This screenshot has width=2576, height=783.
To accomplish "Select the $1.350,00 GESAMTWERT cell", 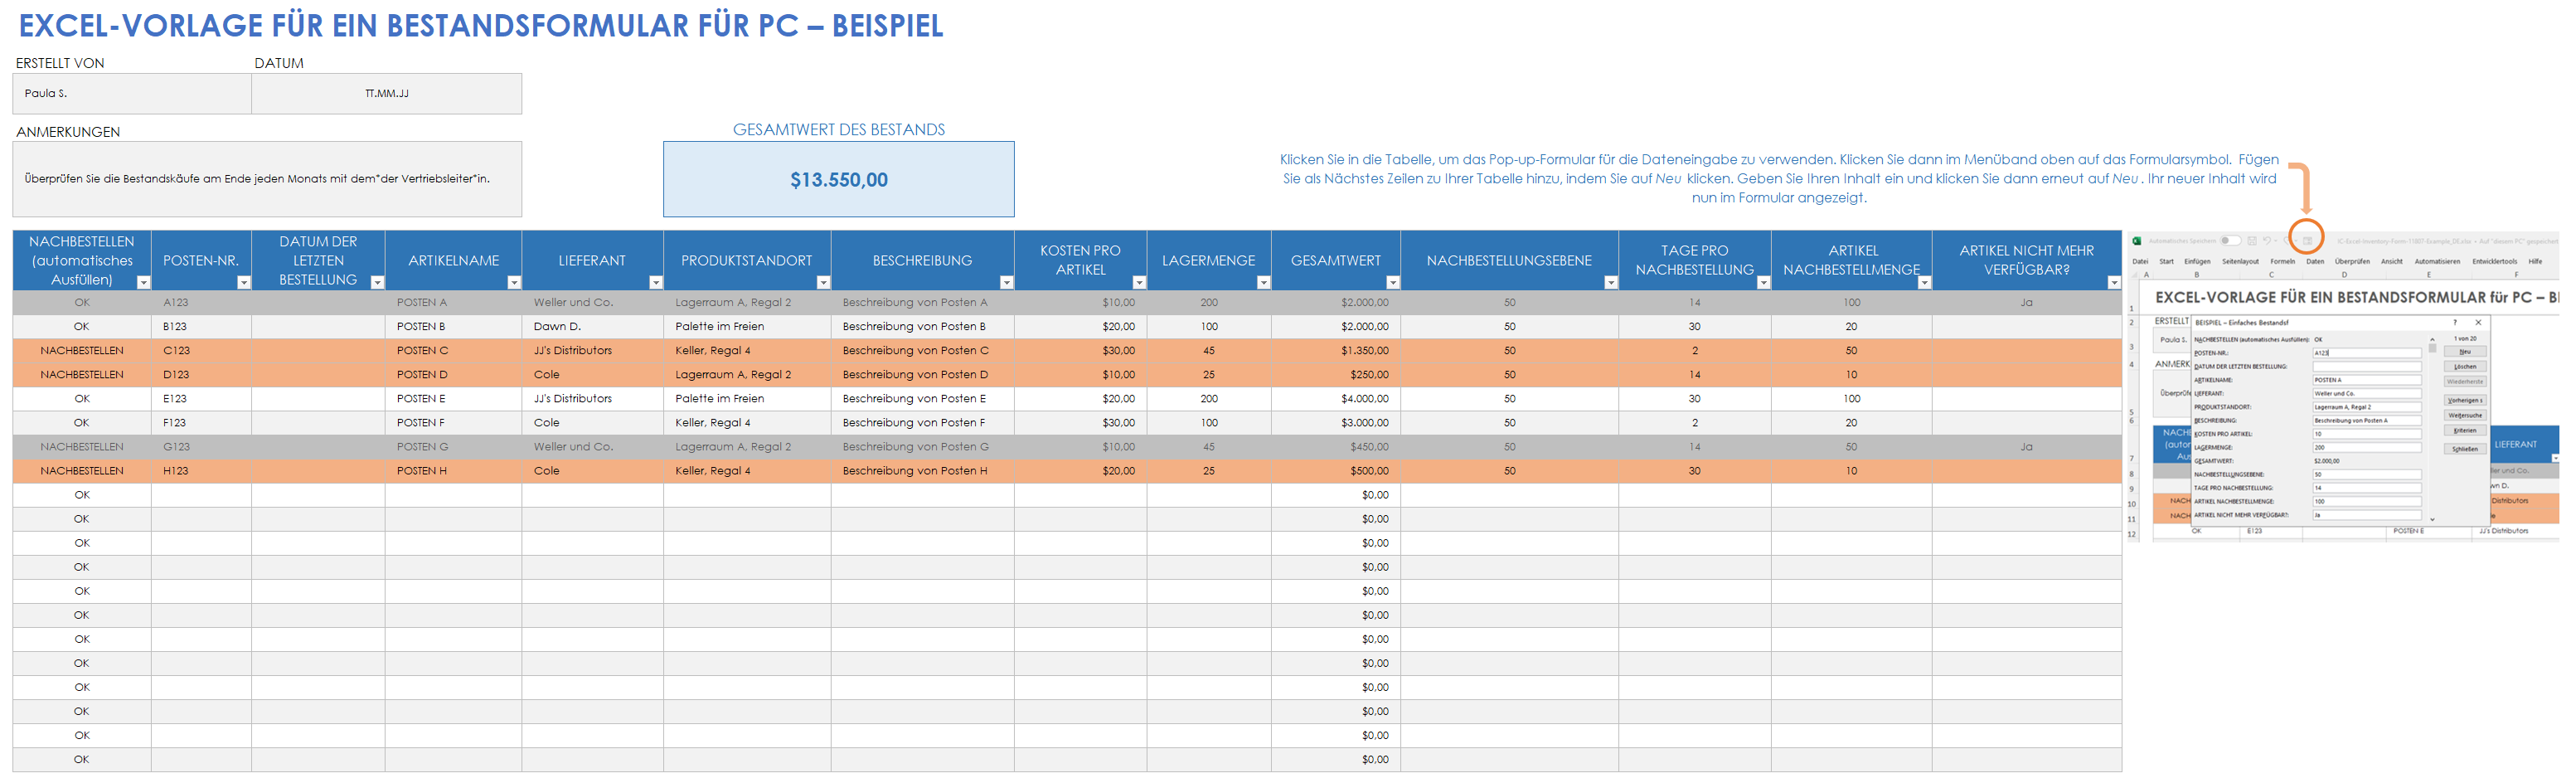I will (x=1335, y=350).
